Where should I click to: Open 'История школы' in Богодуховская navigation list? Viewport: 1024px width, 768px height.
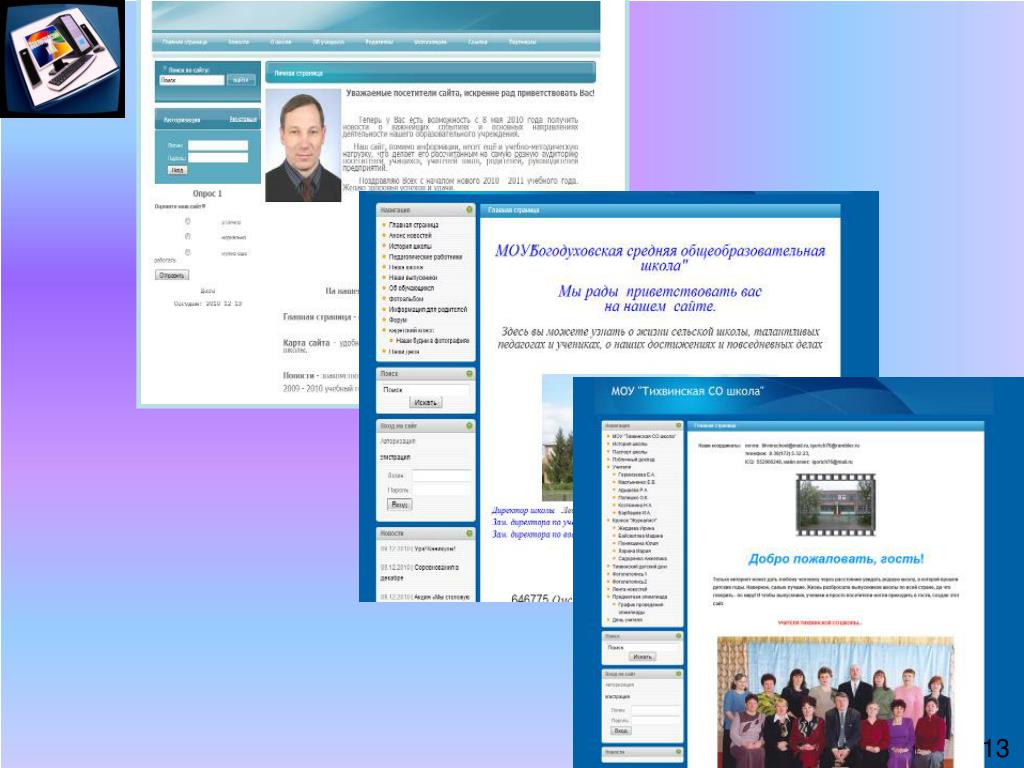click(x=410, y=246)
